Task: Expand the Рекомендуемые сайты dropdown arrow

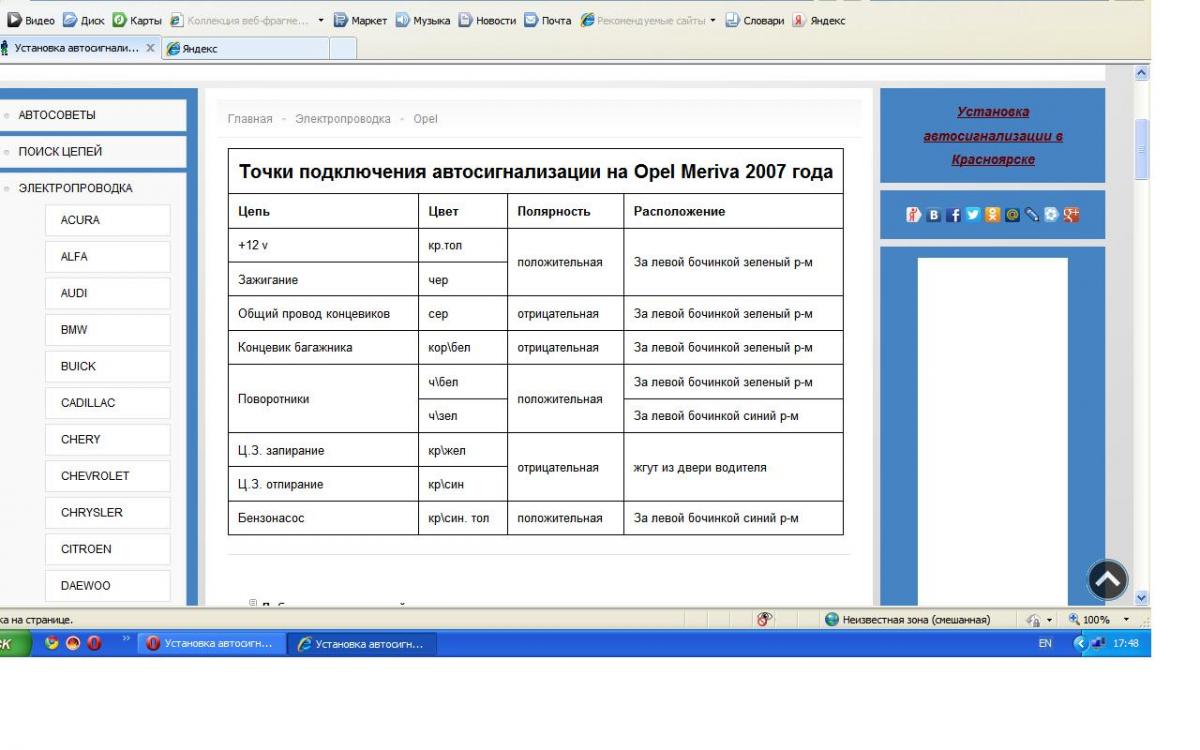Action: click(713, 20)
